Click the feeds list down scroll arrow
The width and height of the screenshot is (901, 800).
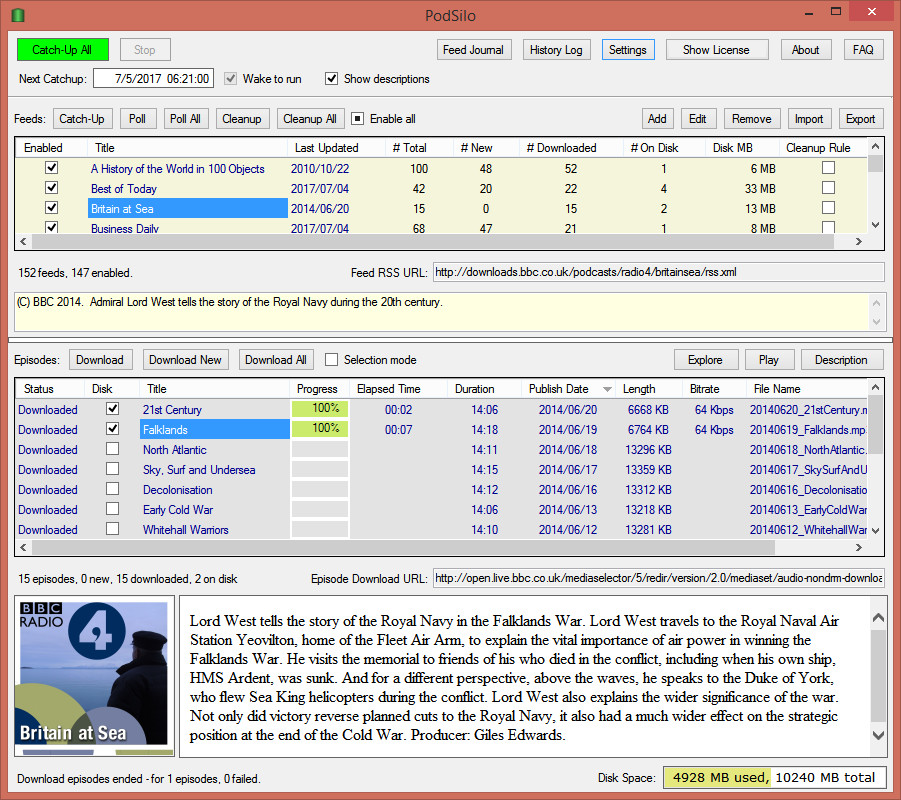pos(875,225)
